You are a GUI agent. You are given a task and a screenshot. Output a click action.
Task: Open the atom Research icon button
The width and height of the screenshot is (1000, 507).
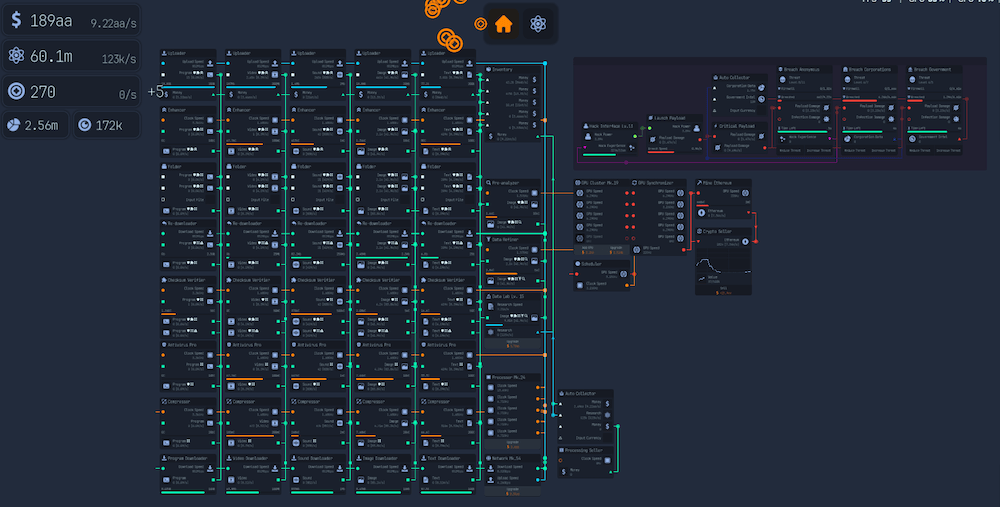coord(539,24)
